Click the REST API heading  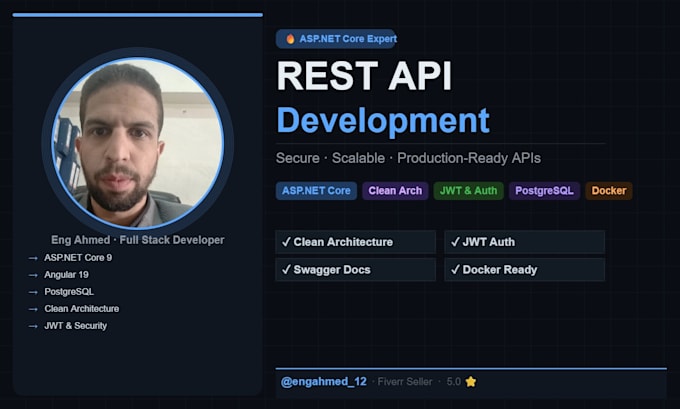[364, 76]
